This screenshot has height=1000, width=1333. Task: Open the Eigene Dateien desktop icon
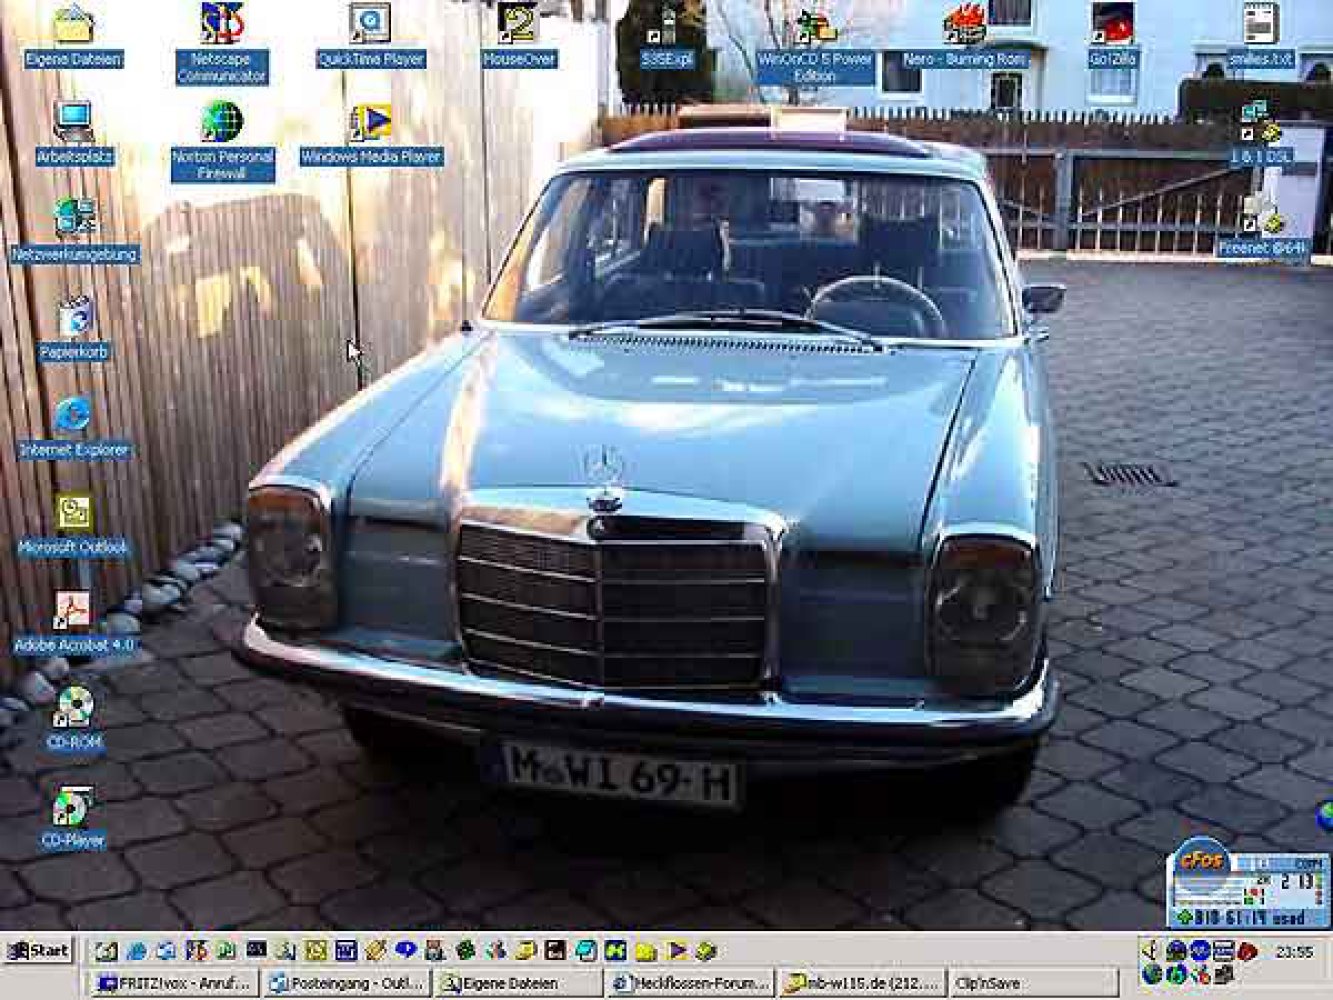coord(72,37)
